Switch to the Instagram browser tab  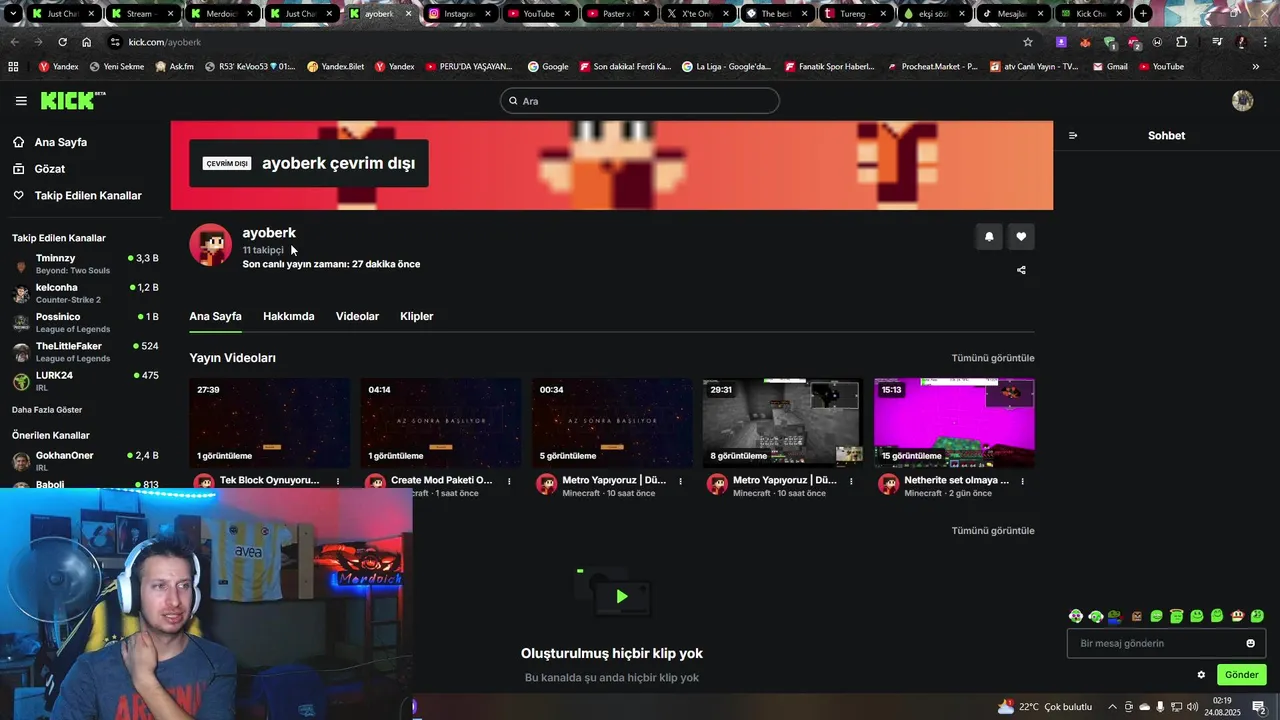click(459, 14)
